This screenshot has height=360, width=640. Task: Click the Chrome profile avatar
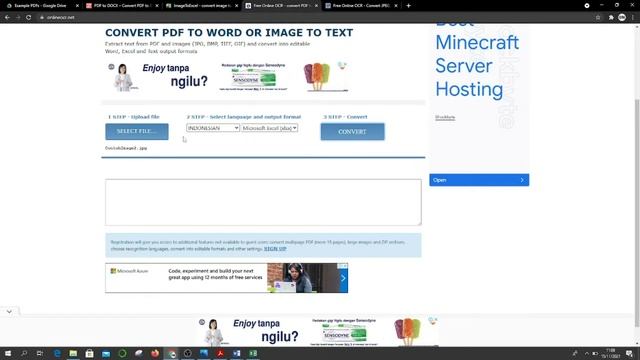coord(622,17)
